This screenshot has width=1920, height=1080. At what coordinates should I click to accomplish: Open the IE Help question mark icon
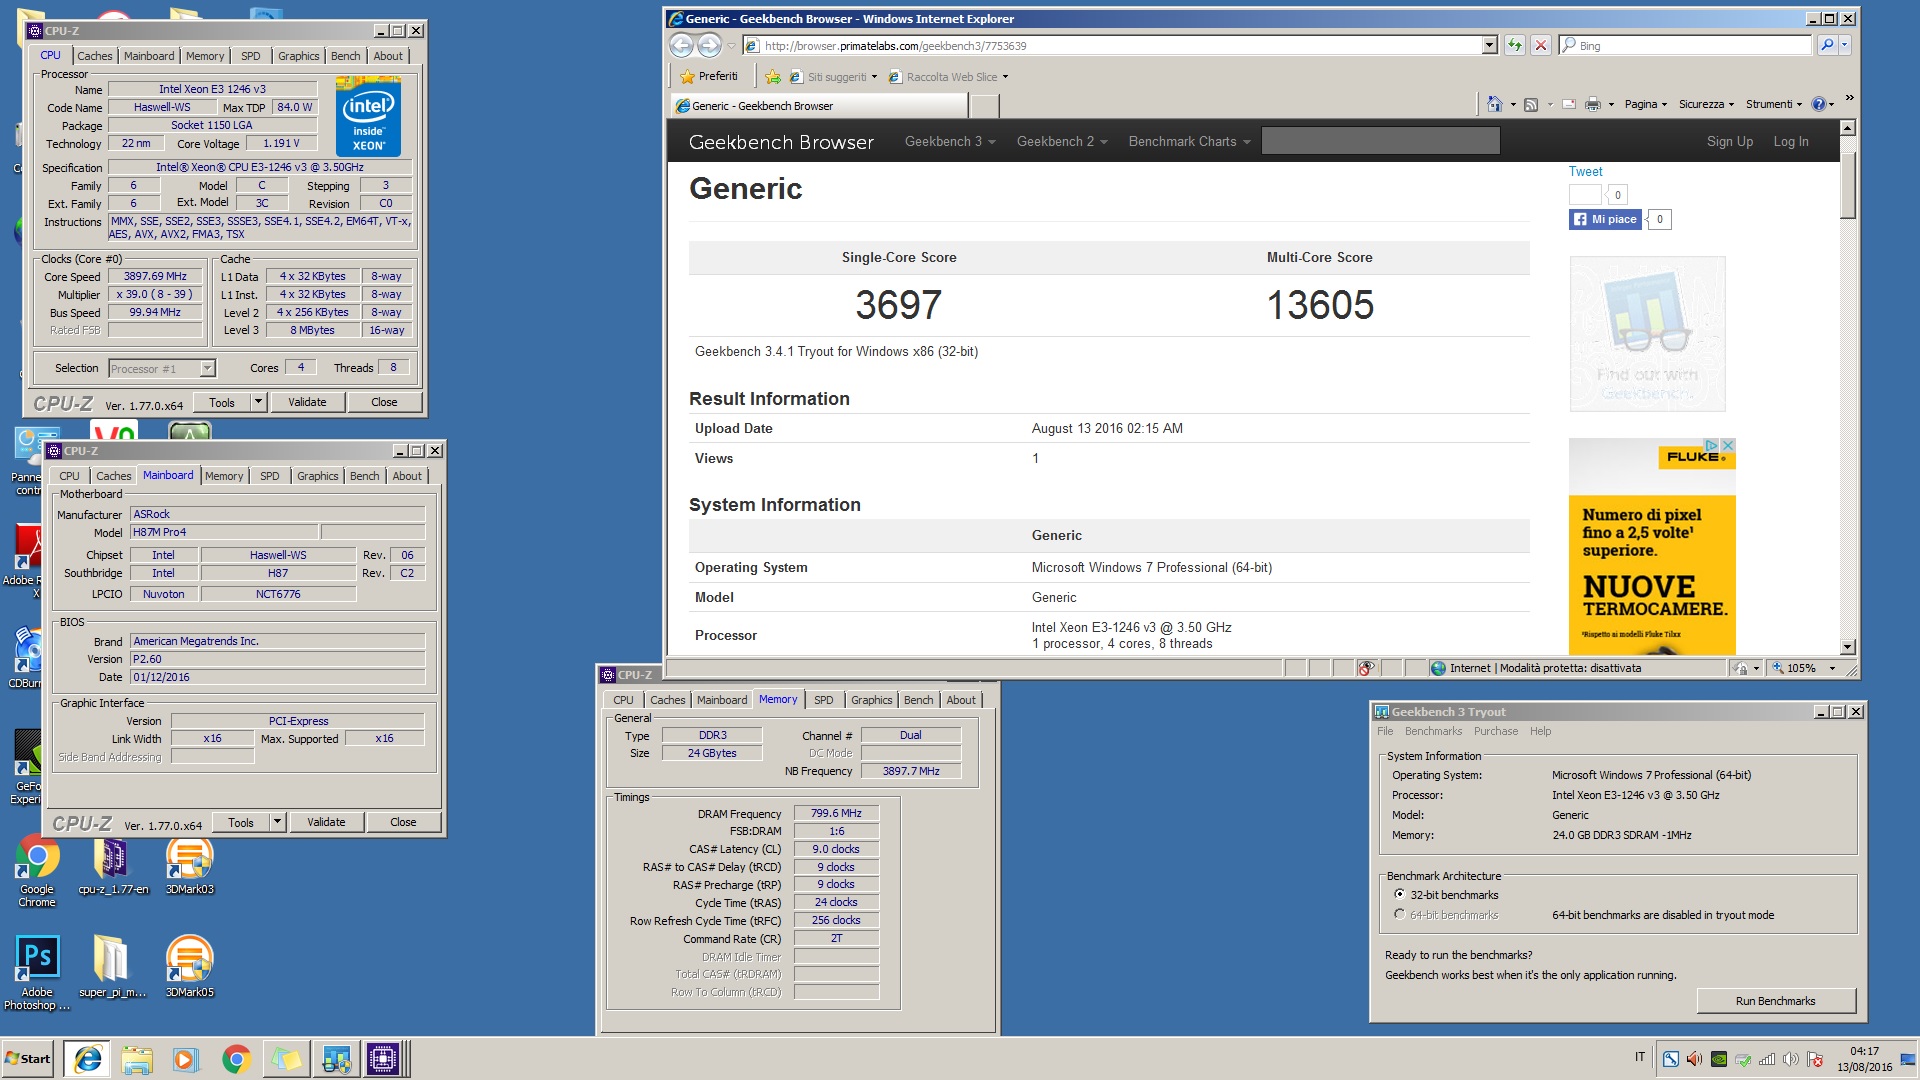(x=1818, y=104)
